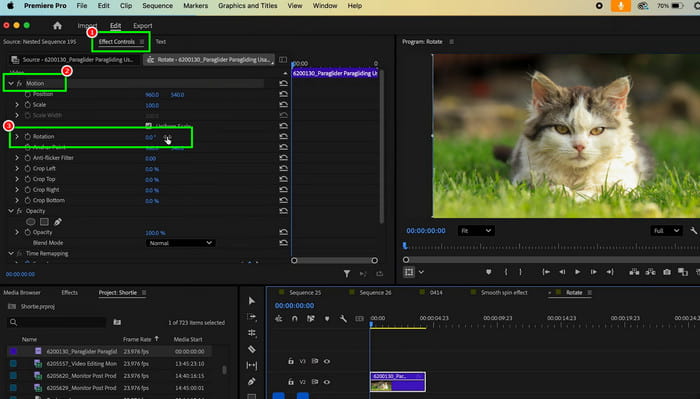Select the opacity pen mask tool
The width and height of the screenshot is (700, 399).
pyautogui.click(x=58, y=222)
